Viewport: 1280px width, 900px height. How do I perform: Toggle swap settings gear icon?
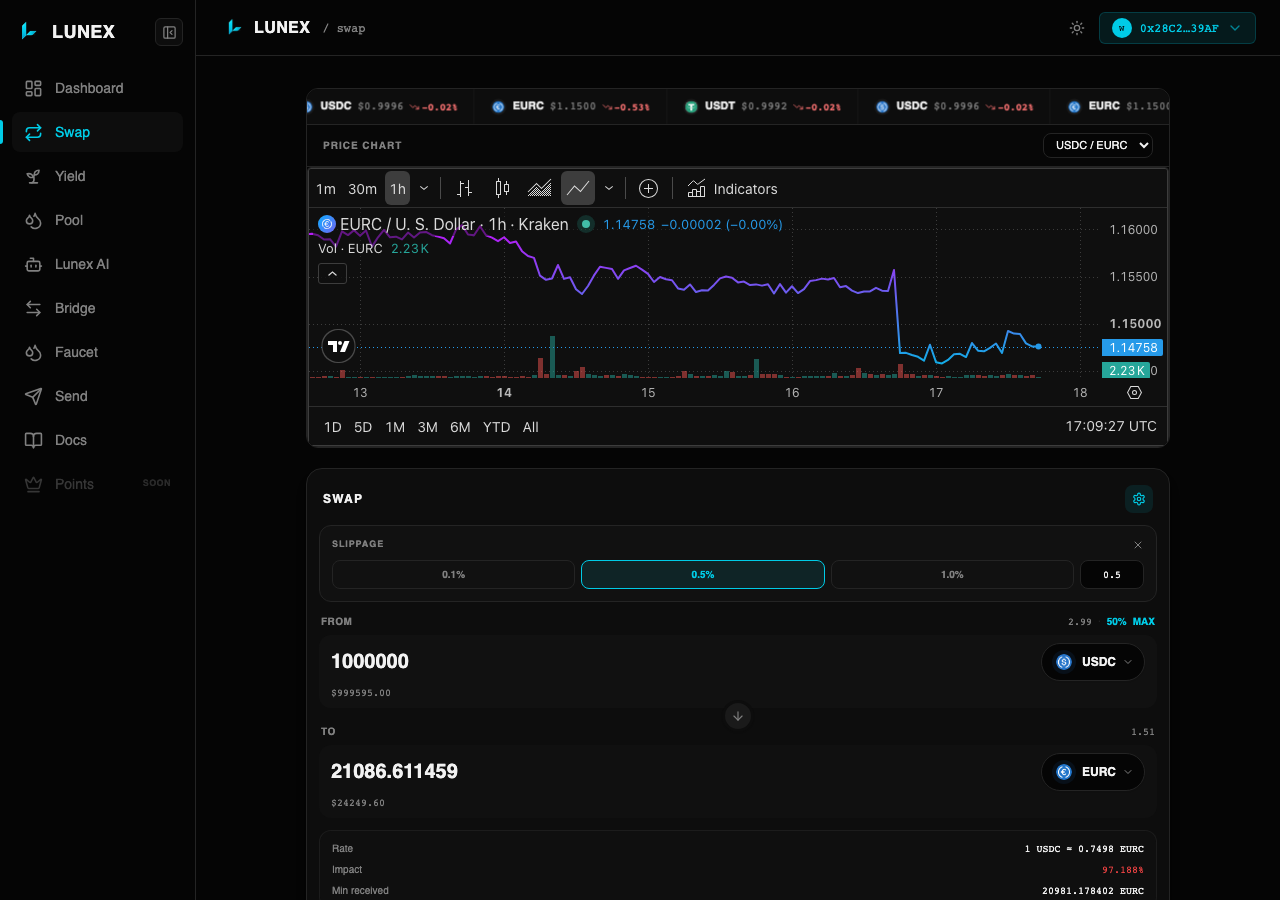(1139, 499)
